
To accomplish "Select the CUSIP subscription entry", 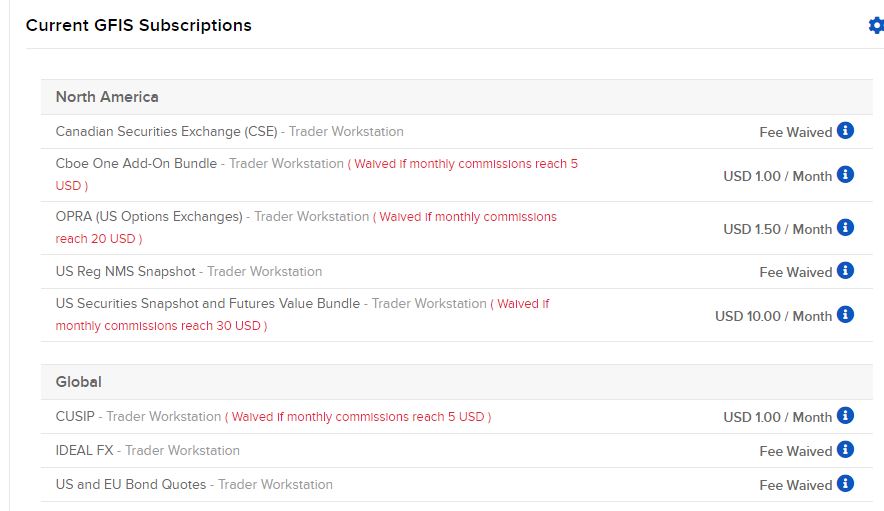I will [x=457, y=417].
